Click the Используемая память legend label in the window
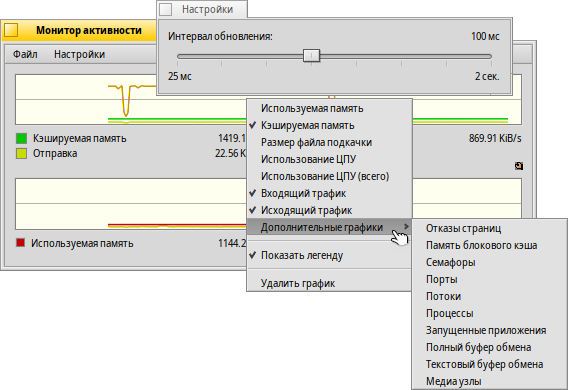The width and height of the screenshot is (568, 390). (82, 243)
